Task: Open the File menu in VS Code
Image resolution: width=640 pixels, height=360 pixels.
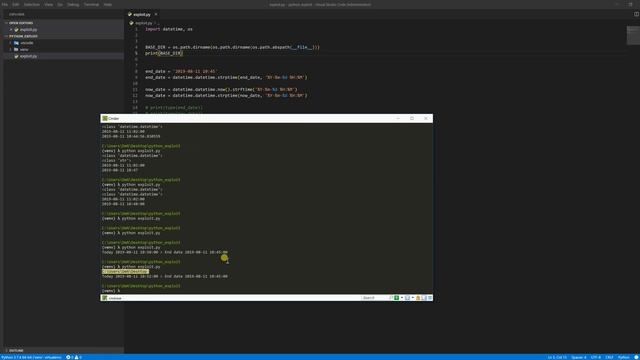Action: click(5, 4)
